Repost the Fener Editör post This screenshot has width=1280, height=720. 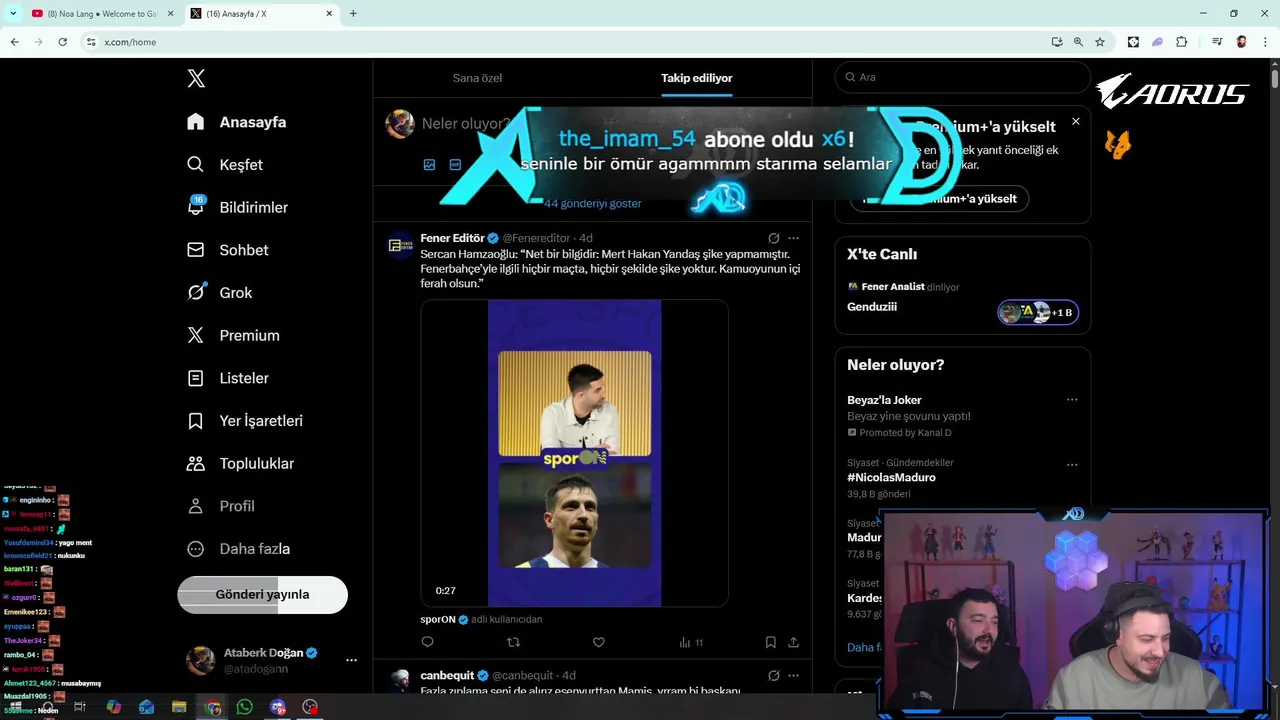pos(513,642)
